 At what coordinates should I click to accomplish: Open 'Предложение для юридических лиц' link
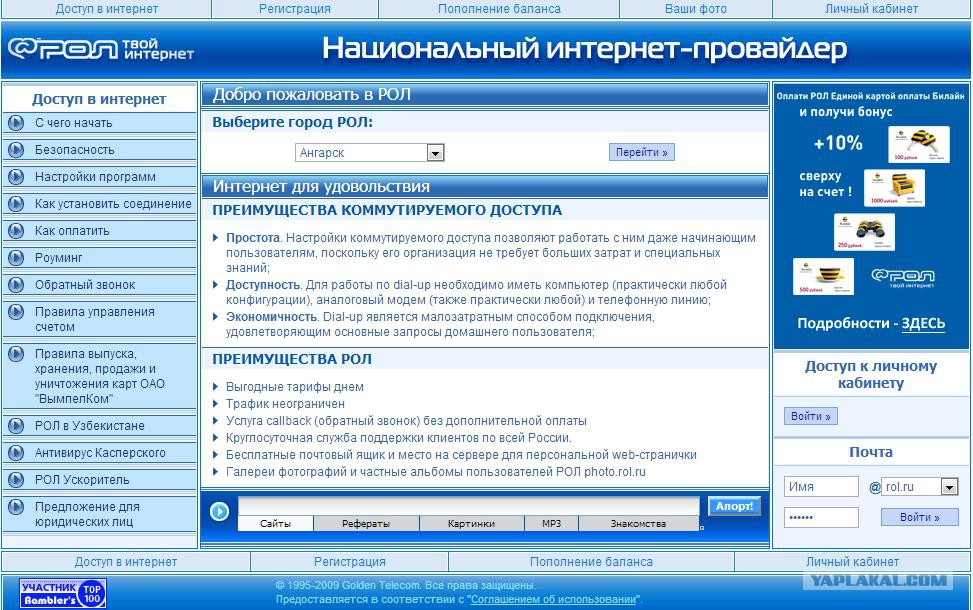tap(87, 514)
